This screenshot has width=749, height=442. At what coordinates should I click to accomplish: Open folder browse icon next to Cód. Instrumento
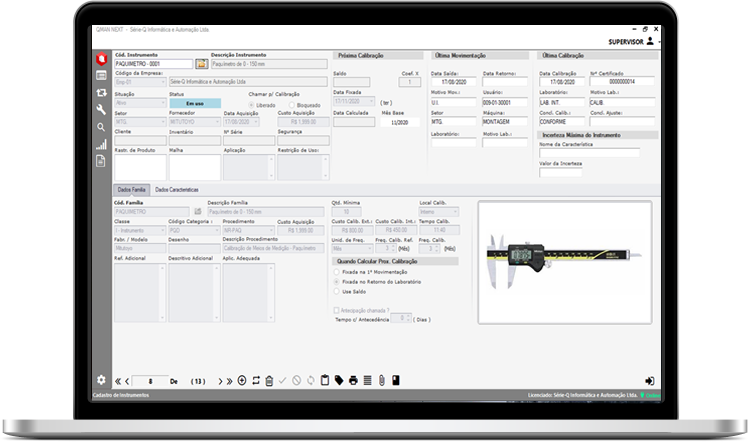coord(201,64)
